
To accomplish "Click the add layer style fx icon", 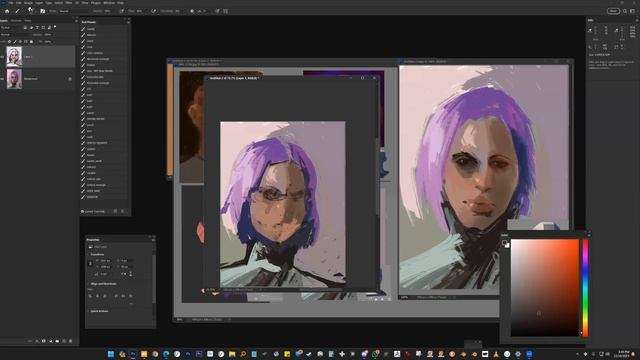I will pos(37,341).
